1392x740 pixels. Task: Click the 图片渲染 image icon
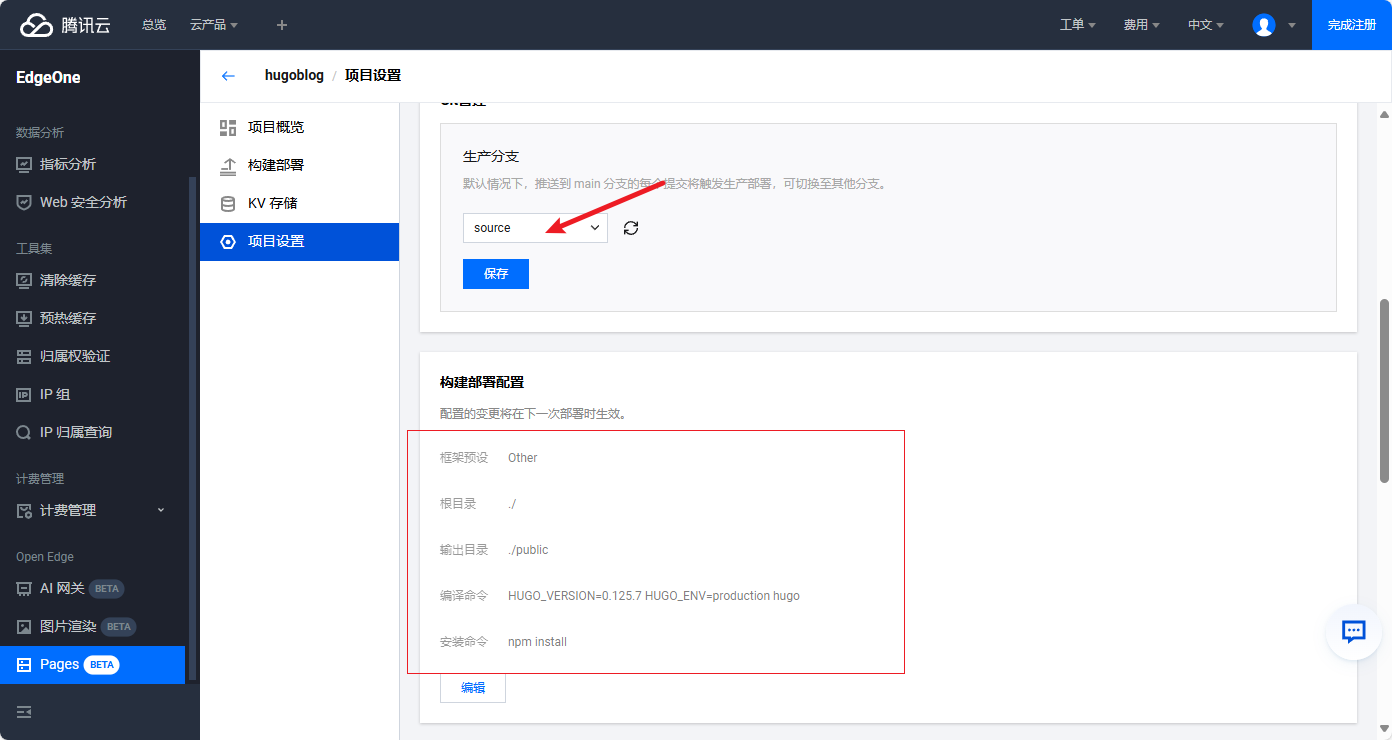(24, 626)
